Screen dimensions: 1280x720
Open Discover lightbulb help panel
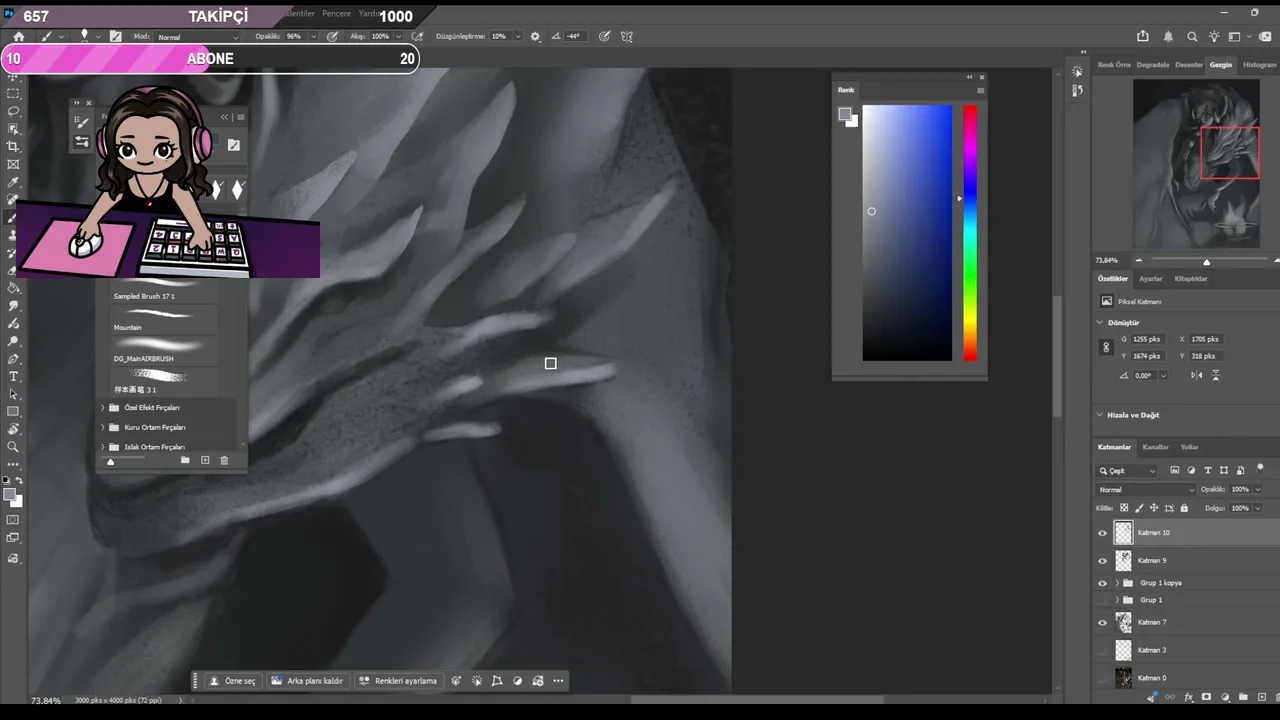(x=1214, y=36)
